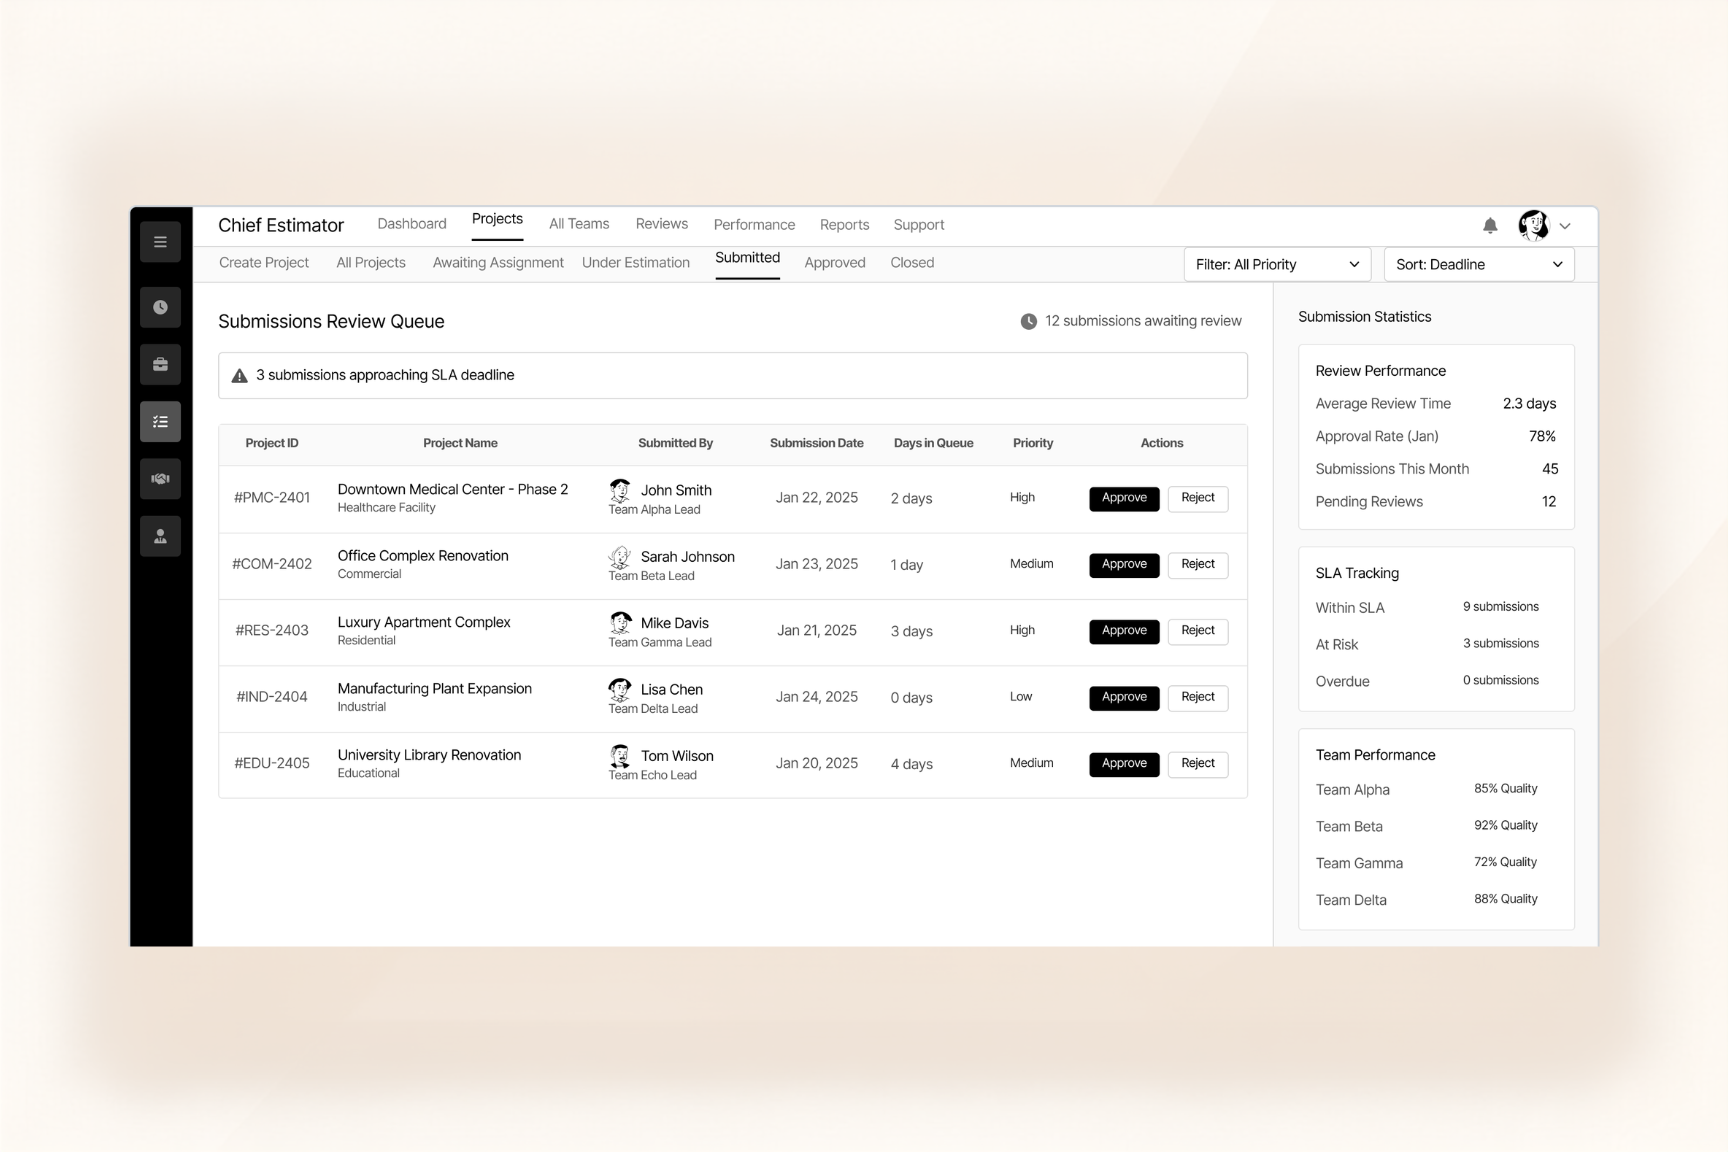Open the Reports tab
Screen dimensions: 1728x1152
(x=844, y=225)
